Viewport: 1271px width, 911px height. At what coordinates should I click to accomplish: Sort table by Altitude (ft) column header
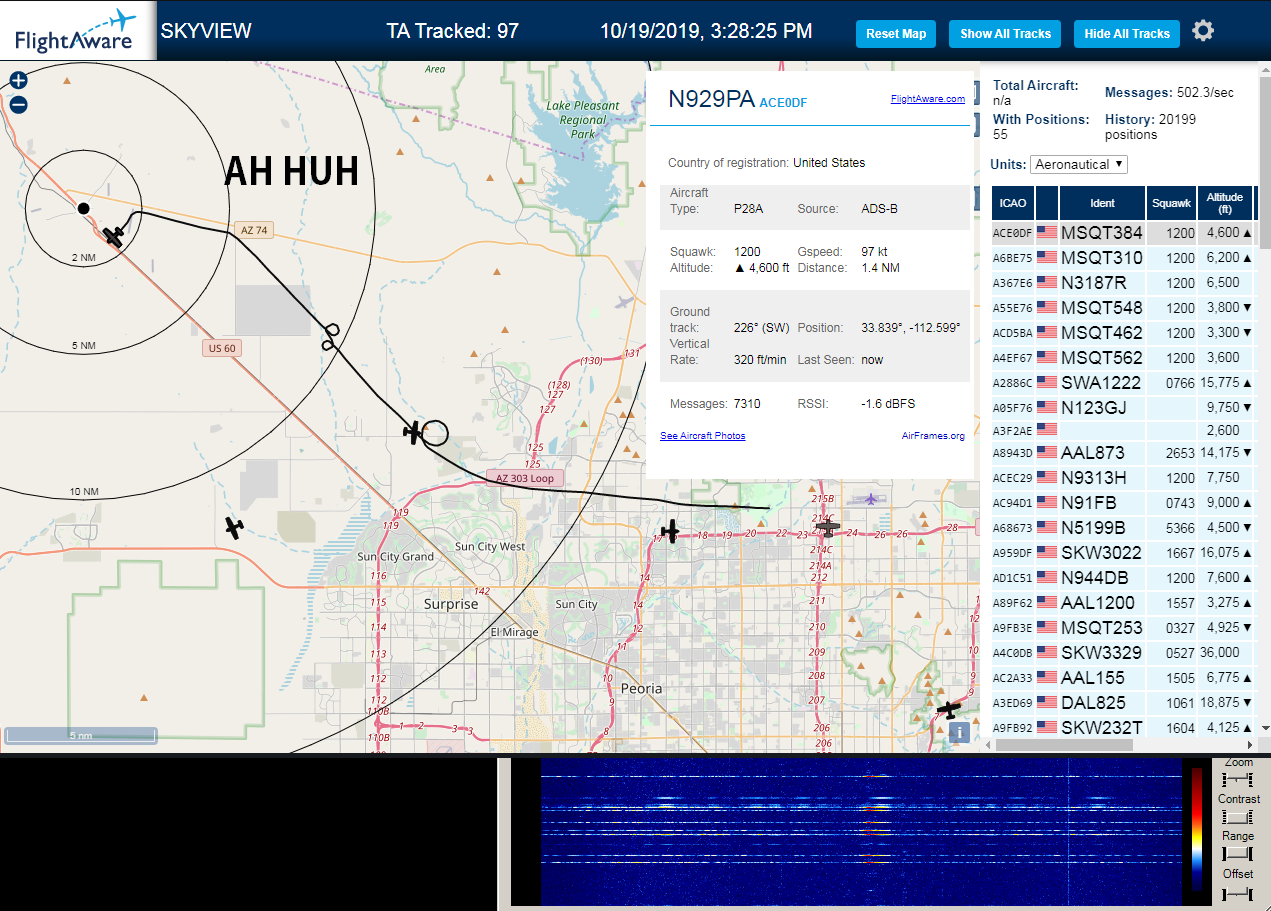1223,203
